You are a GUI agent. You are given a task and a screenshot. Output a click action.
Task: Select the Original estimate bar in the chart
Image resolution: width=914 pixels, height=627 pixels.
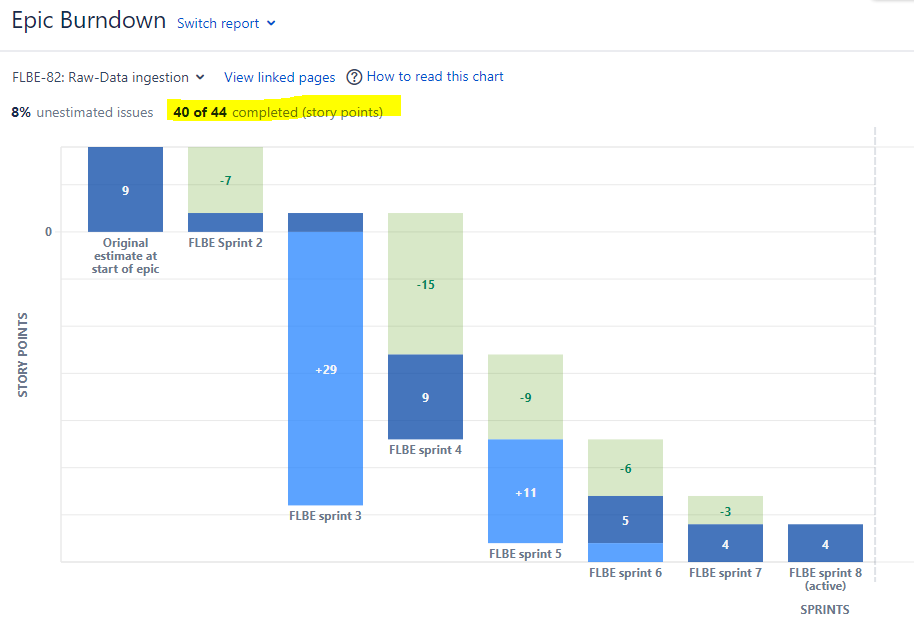(124, 188)
